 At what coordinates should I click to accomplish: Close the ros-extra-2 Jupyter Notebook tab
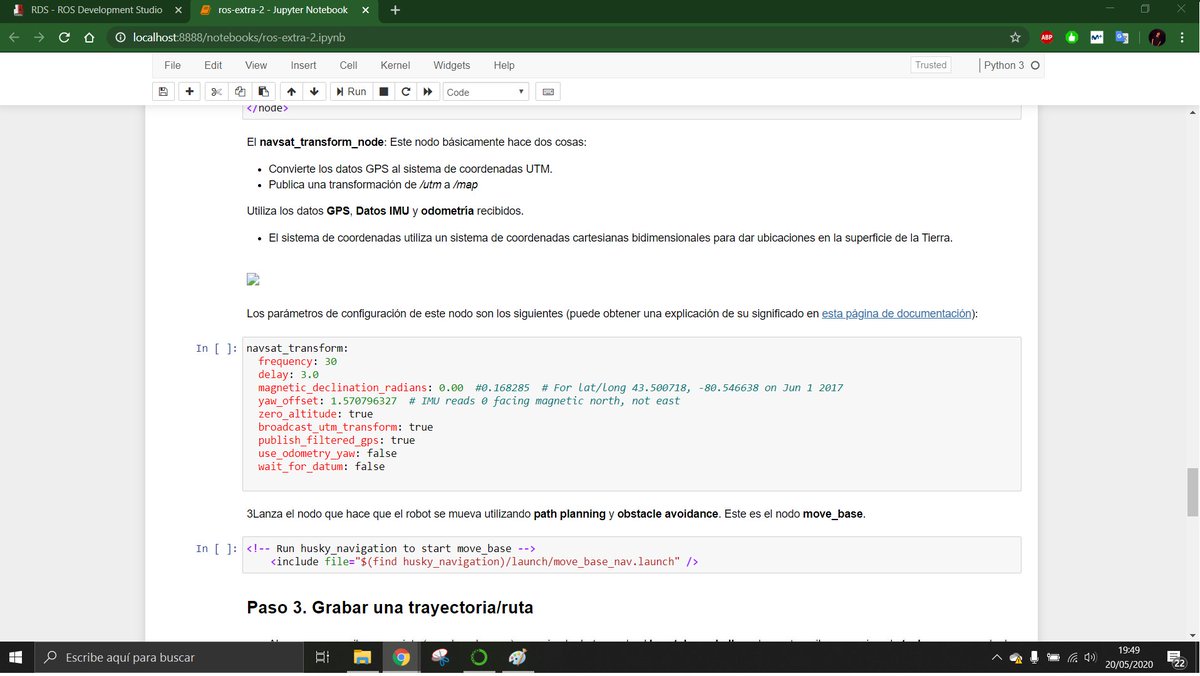[365, 10]
